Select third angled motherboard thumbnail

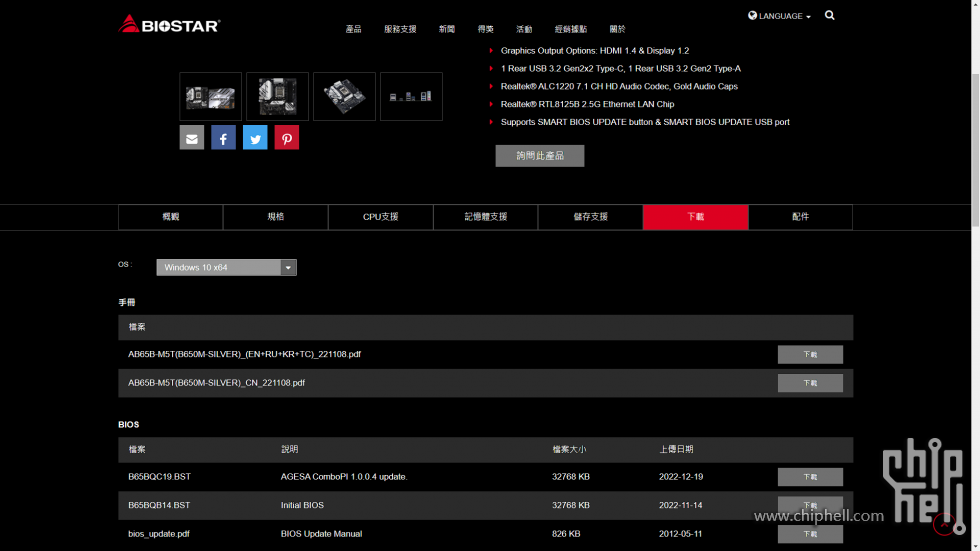pos(344,97)
